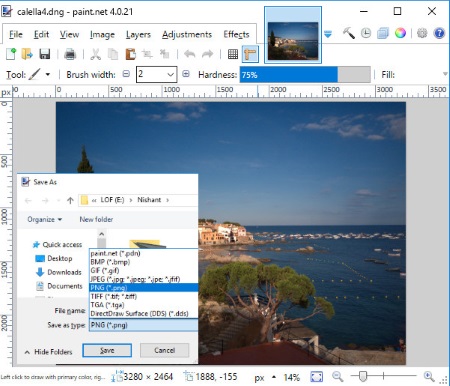Image resolution: width=450 pixels, height=386 pixels.
Task: Open the Effects menu
Action: (236, 34)
